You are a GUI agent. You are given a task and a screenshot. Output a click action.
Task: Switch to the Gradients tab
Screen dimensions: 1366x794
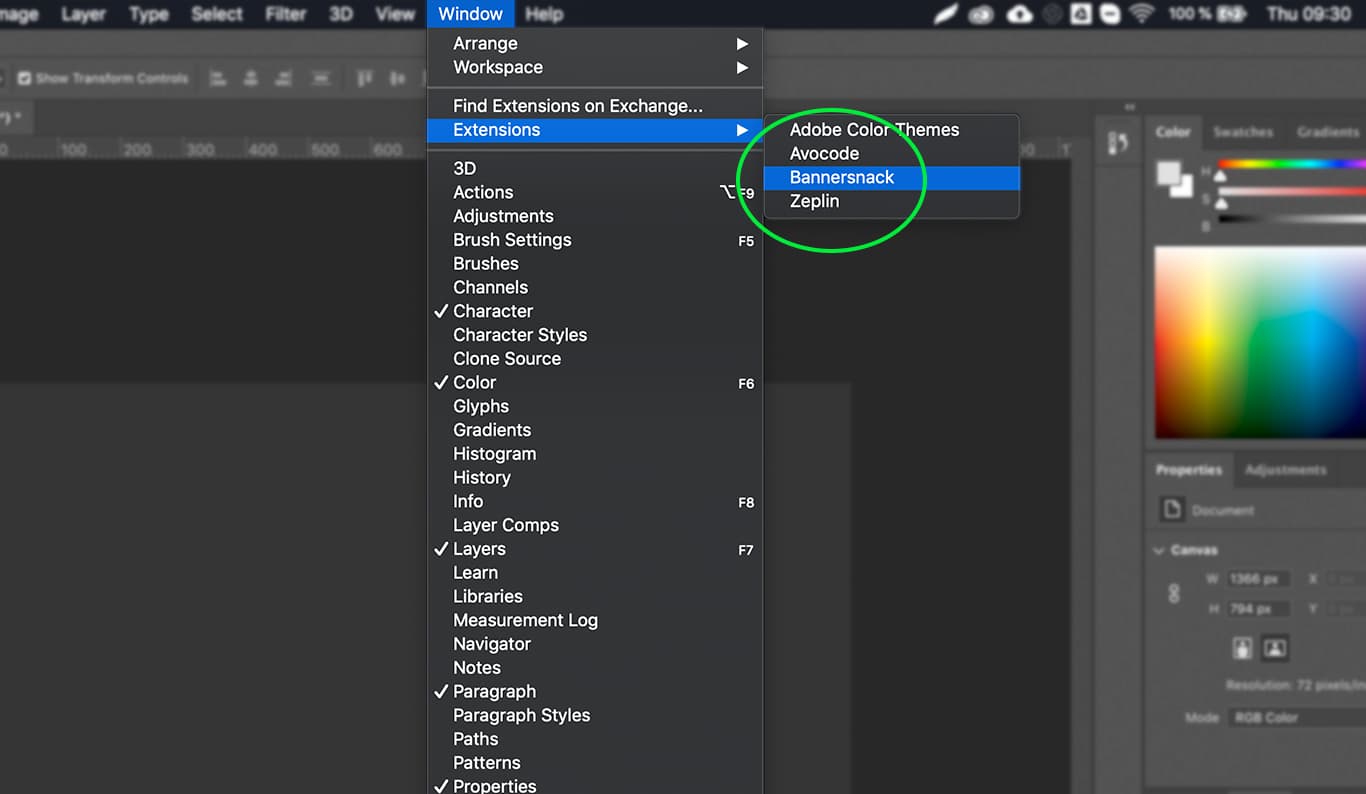[1328, 132]
